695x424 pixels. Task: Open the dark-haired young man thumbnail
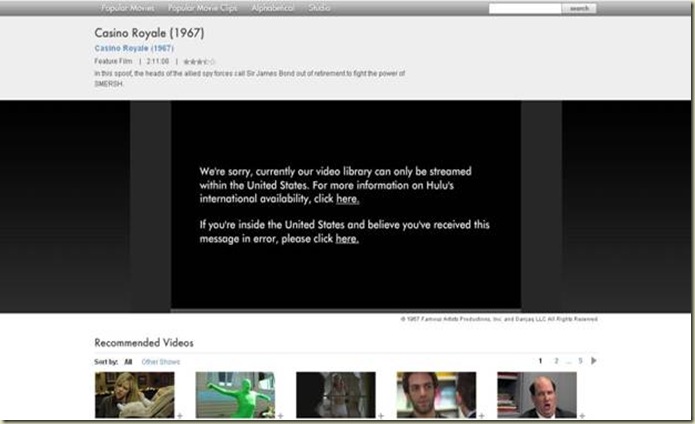pos(436,395)
